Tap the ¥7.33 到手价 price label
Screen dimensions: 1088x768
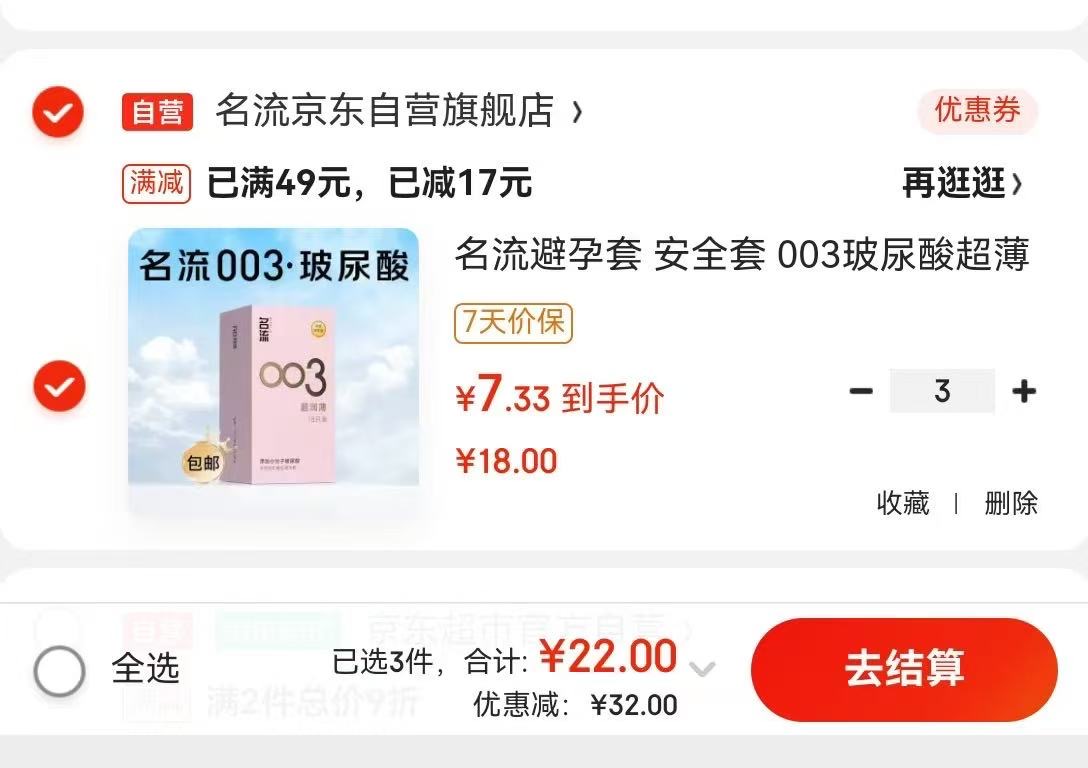[560, 395]
